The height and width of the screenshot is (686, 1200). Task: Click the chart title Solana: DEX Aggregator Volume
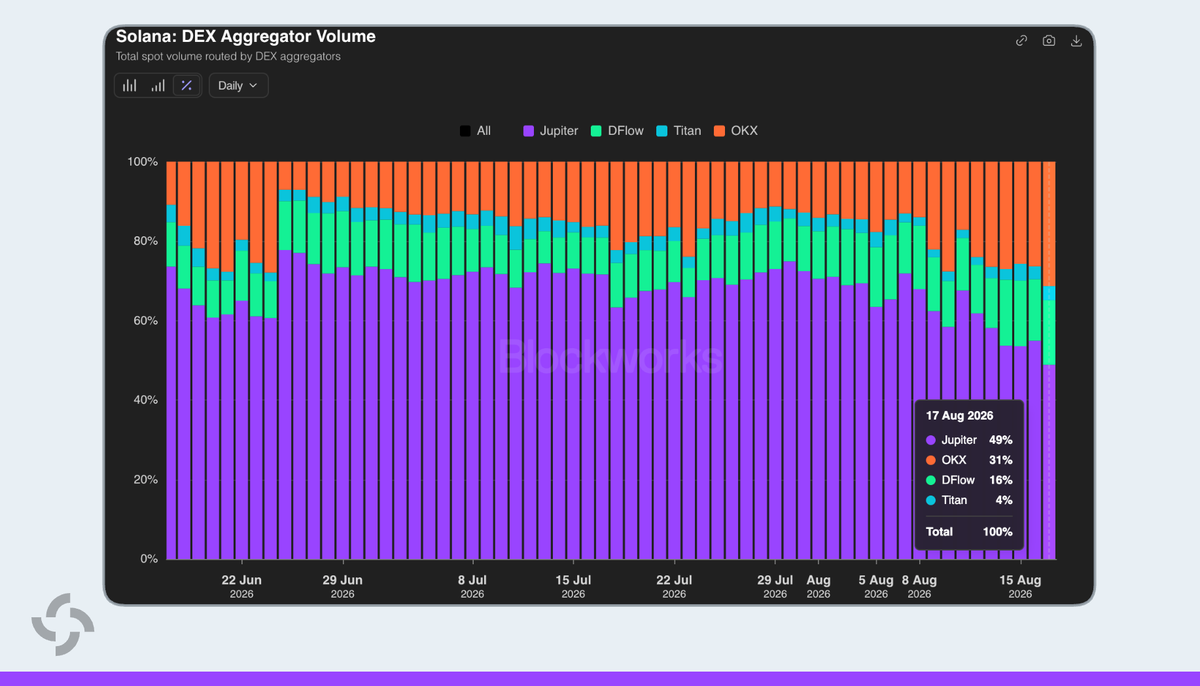246,37
